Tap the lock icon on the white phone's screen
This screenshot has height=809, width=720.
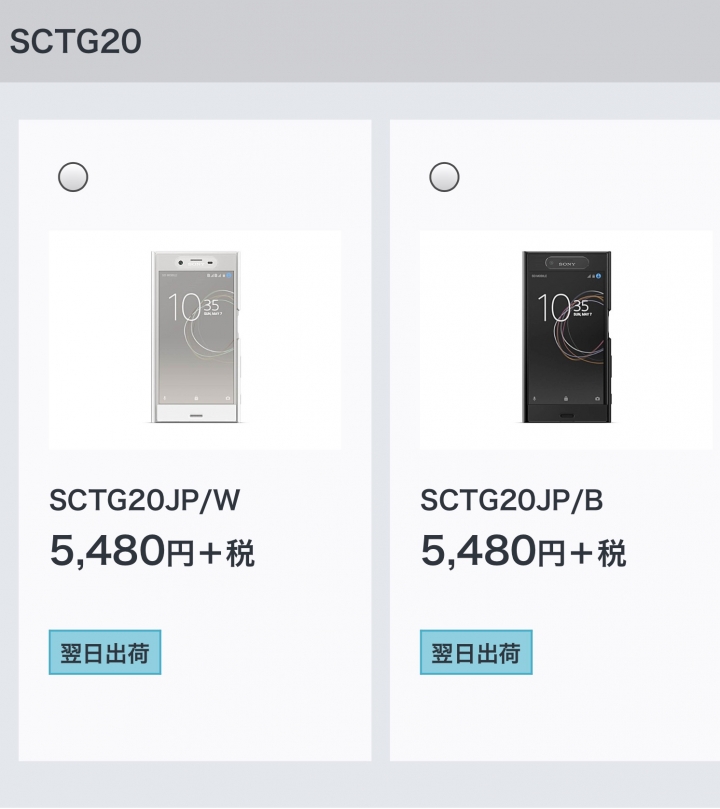[x=197, y=398]
